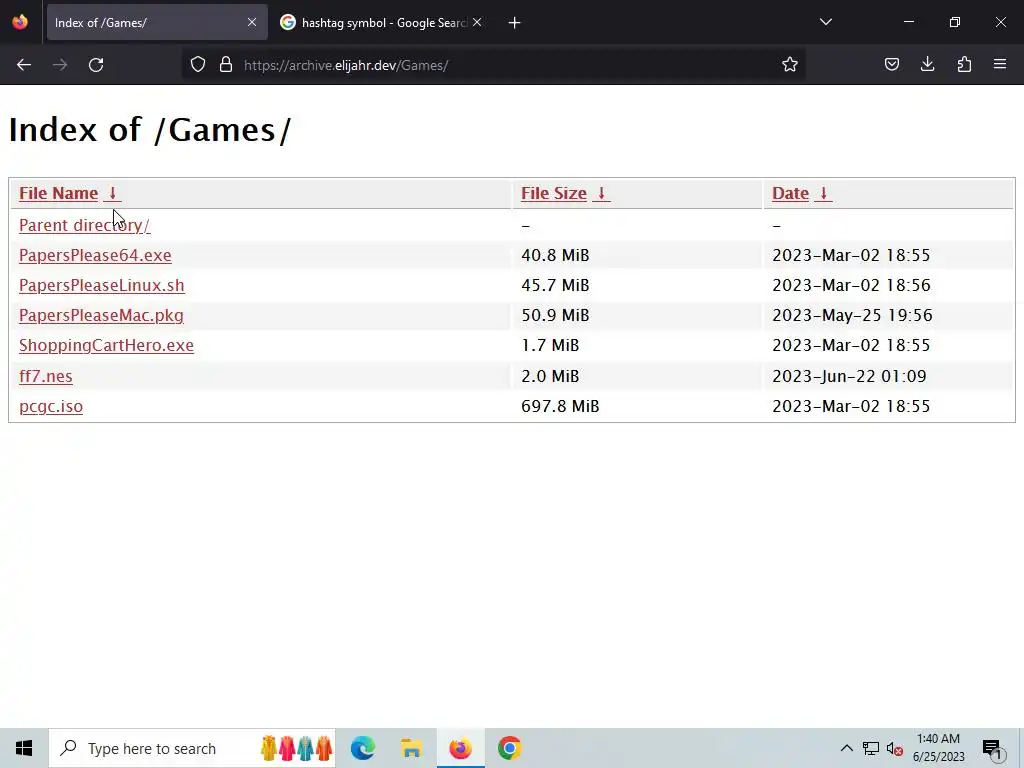The width and height of the screenshot is (1024, 768).
Task: Download ShoppingCartHero.exe
Action: [x=106, y=345]
